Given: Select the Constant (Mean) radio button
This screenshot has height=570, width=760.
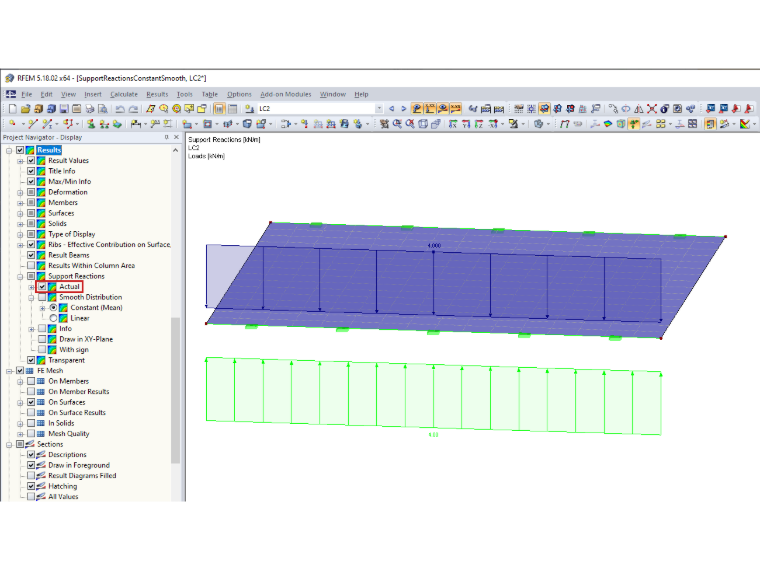Looking at the screenshot, I should pyautogui.click(x=53, y=308).
